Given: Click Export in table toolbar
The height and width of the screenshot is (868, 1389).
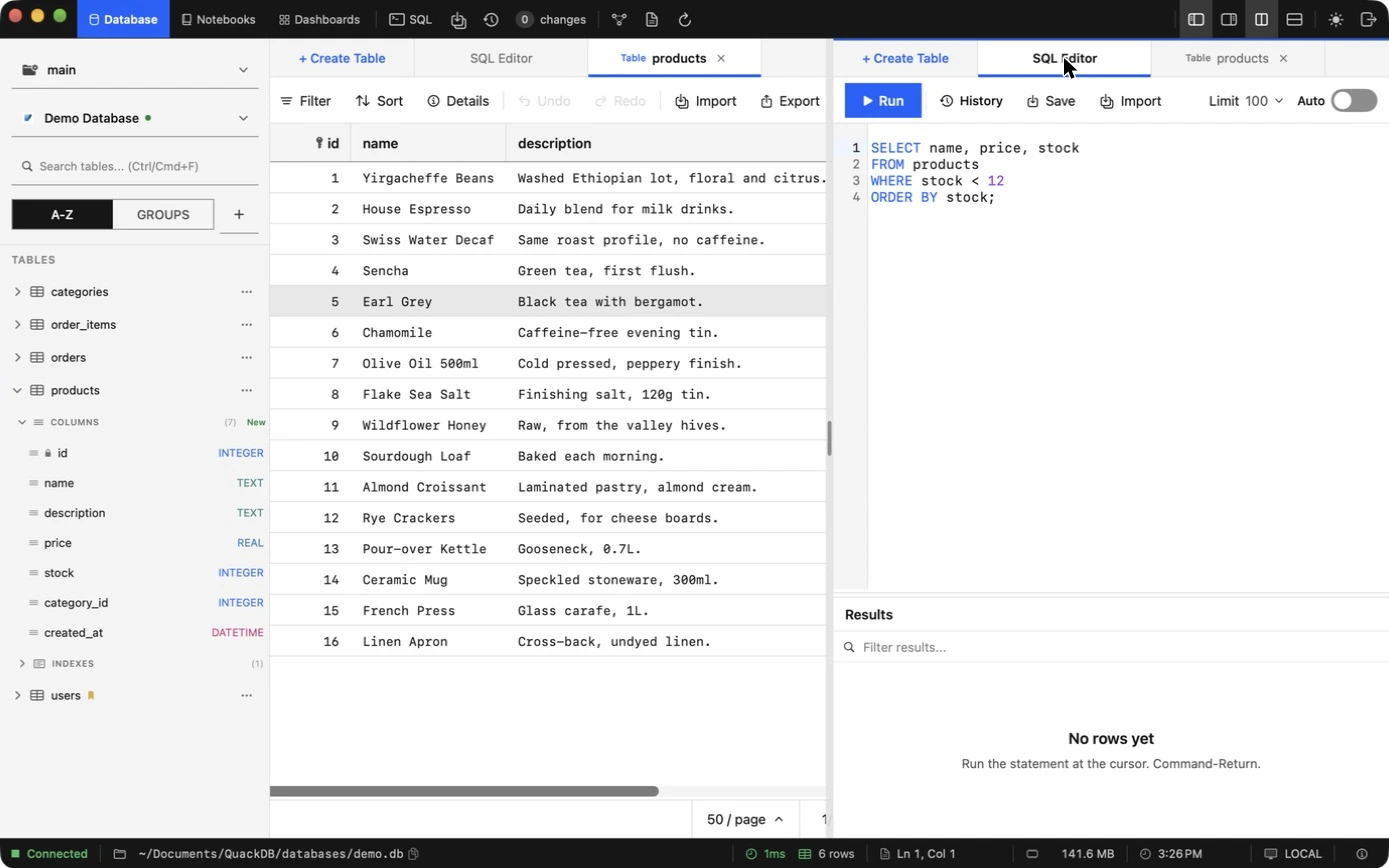Looking at the screenshot, I should [x=790, y=101].
